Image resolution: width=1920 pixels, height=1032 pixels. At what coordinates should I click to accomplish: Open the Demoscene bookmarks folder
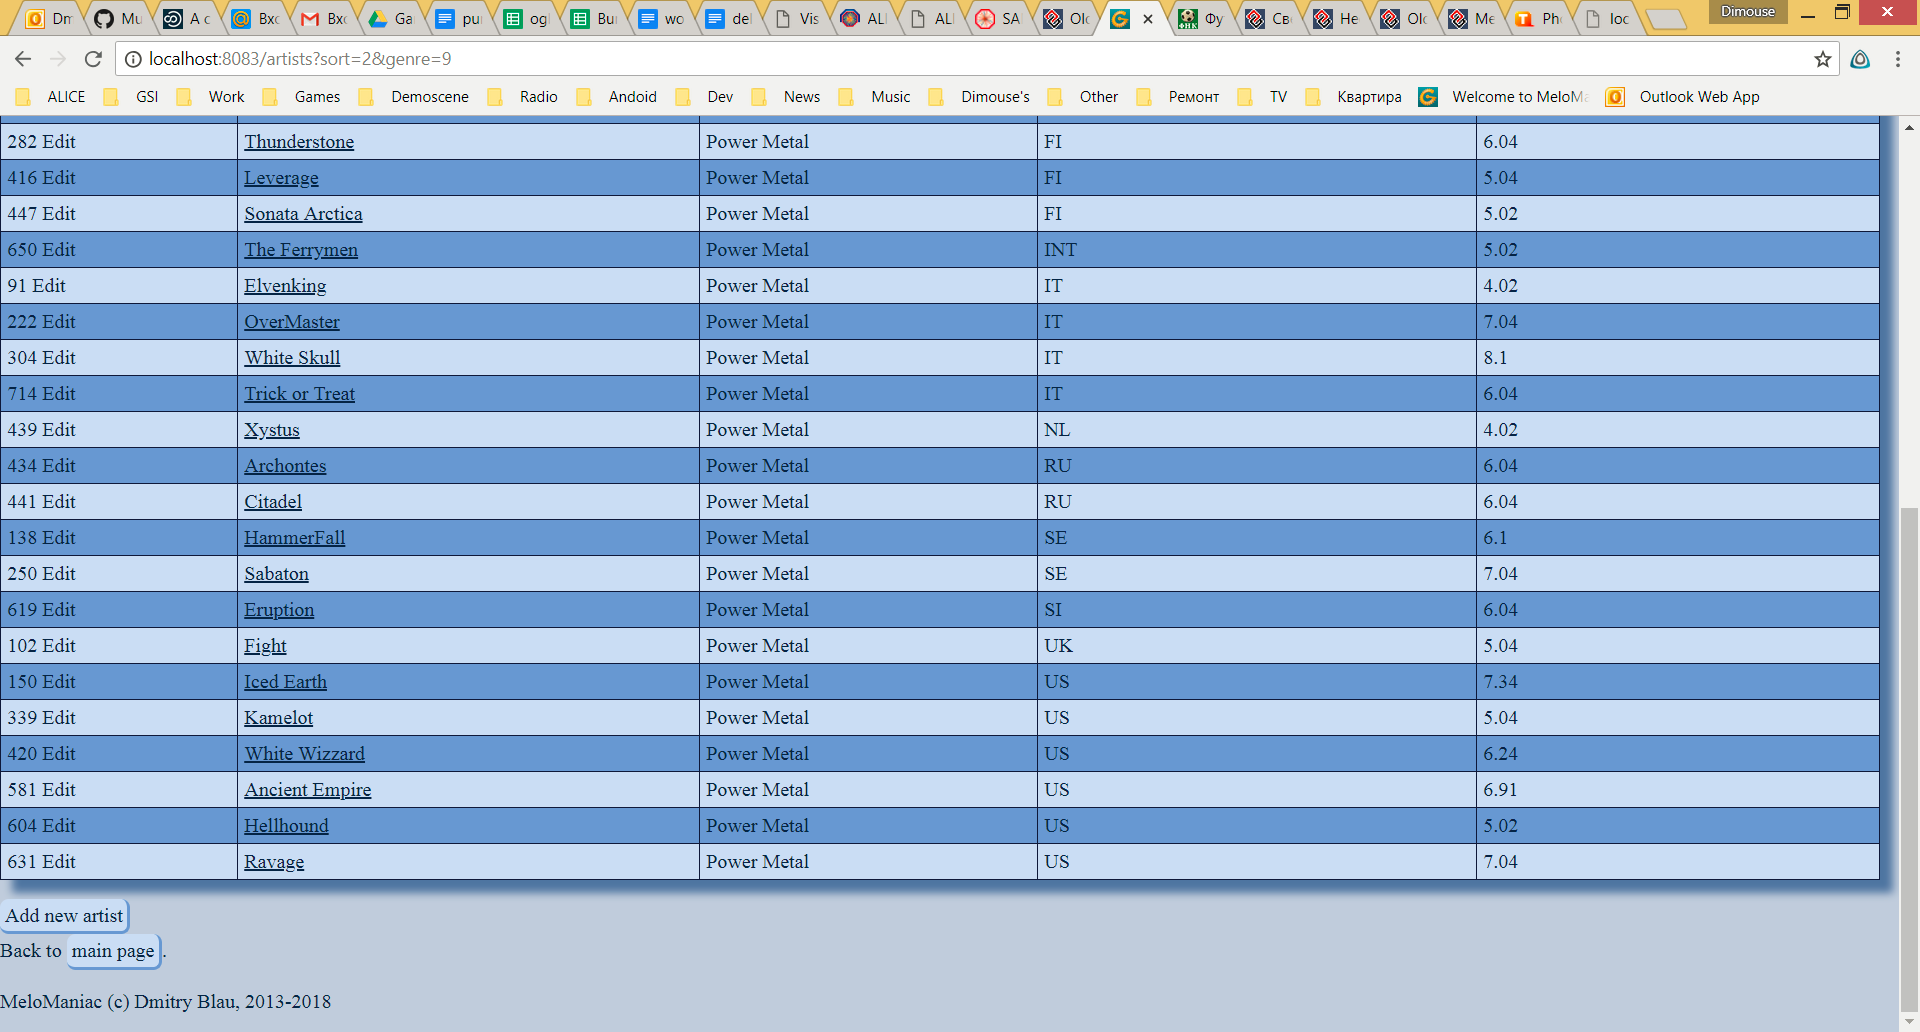tap(414, 97)
